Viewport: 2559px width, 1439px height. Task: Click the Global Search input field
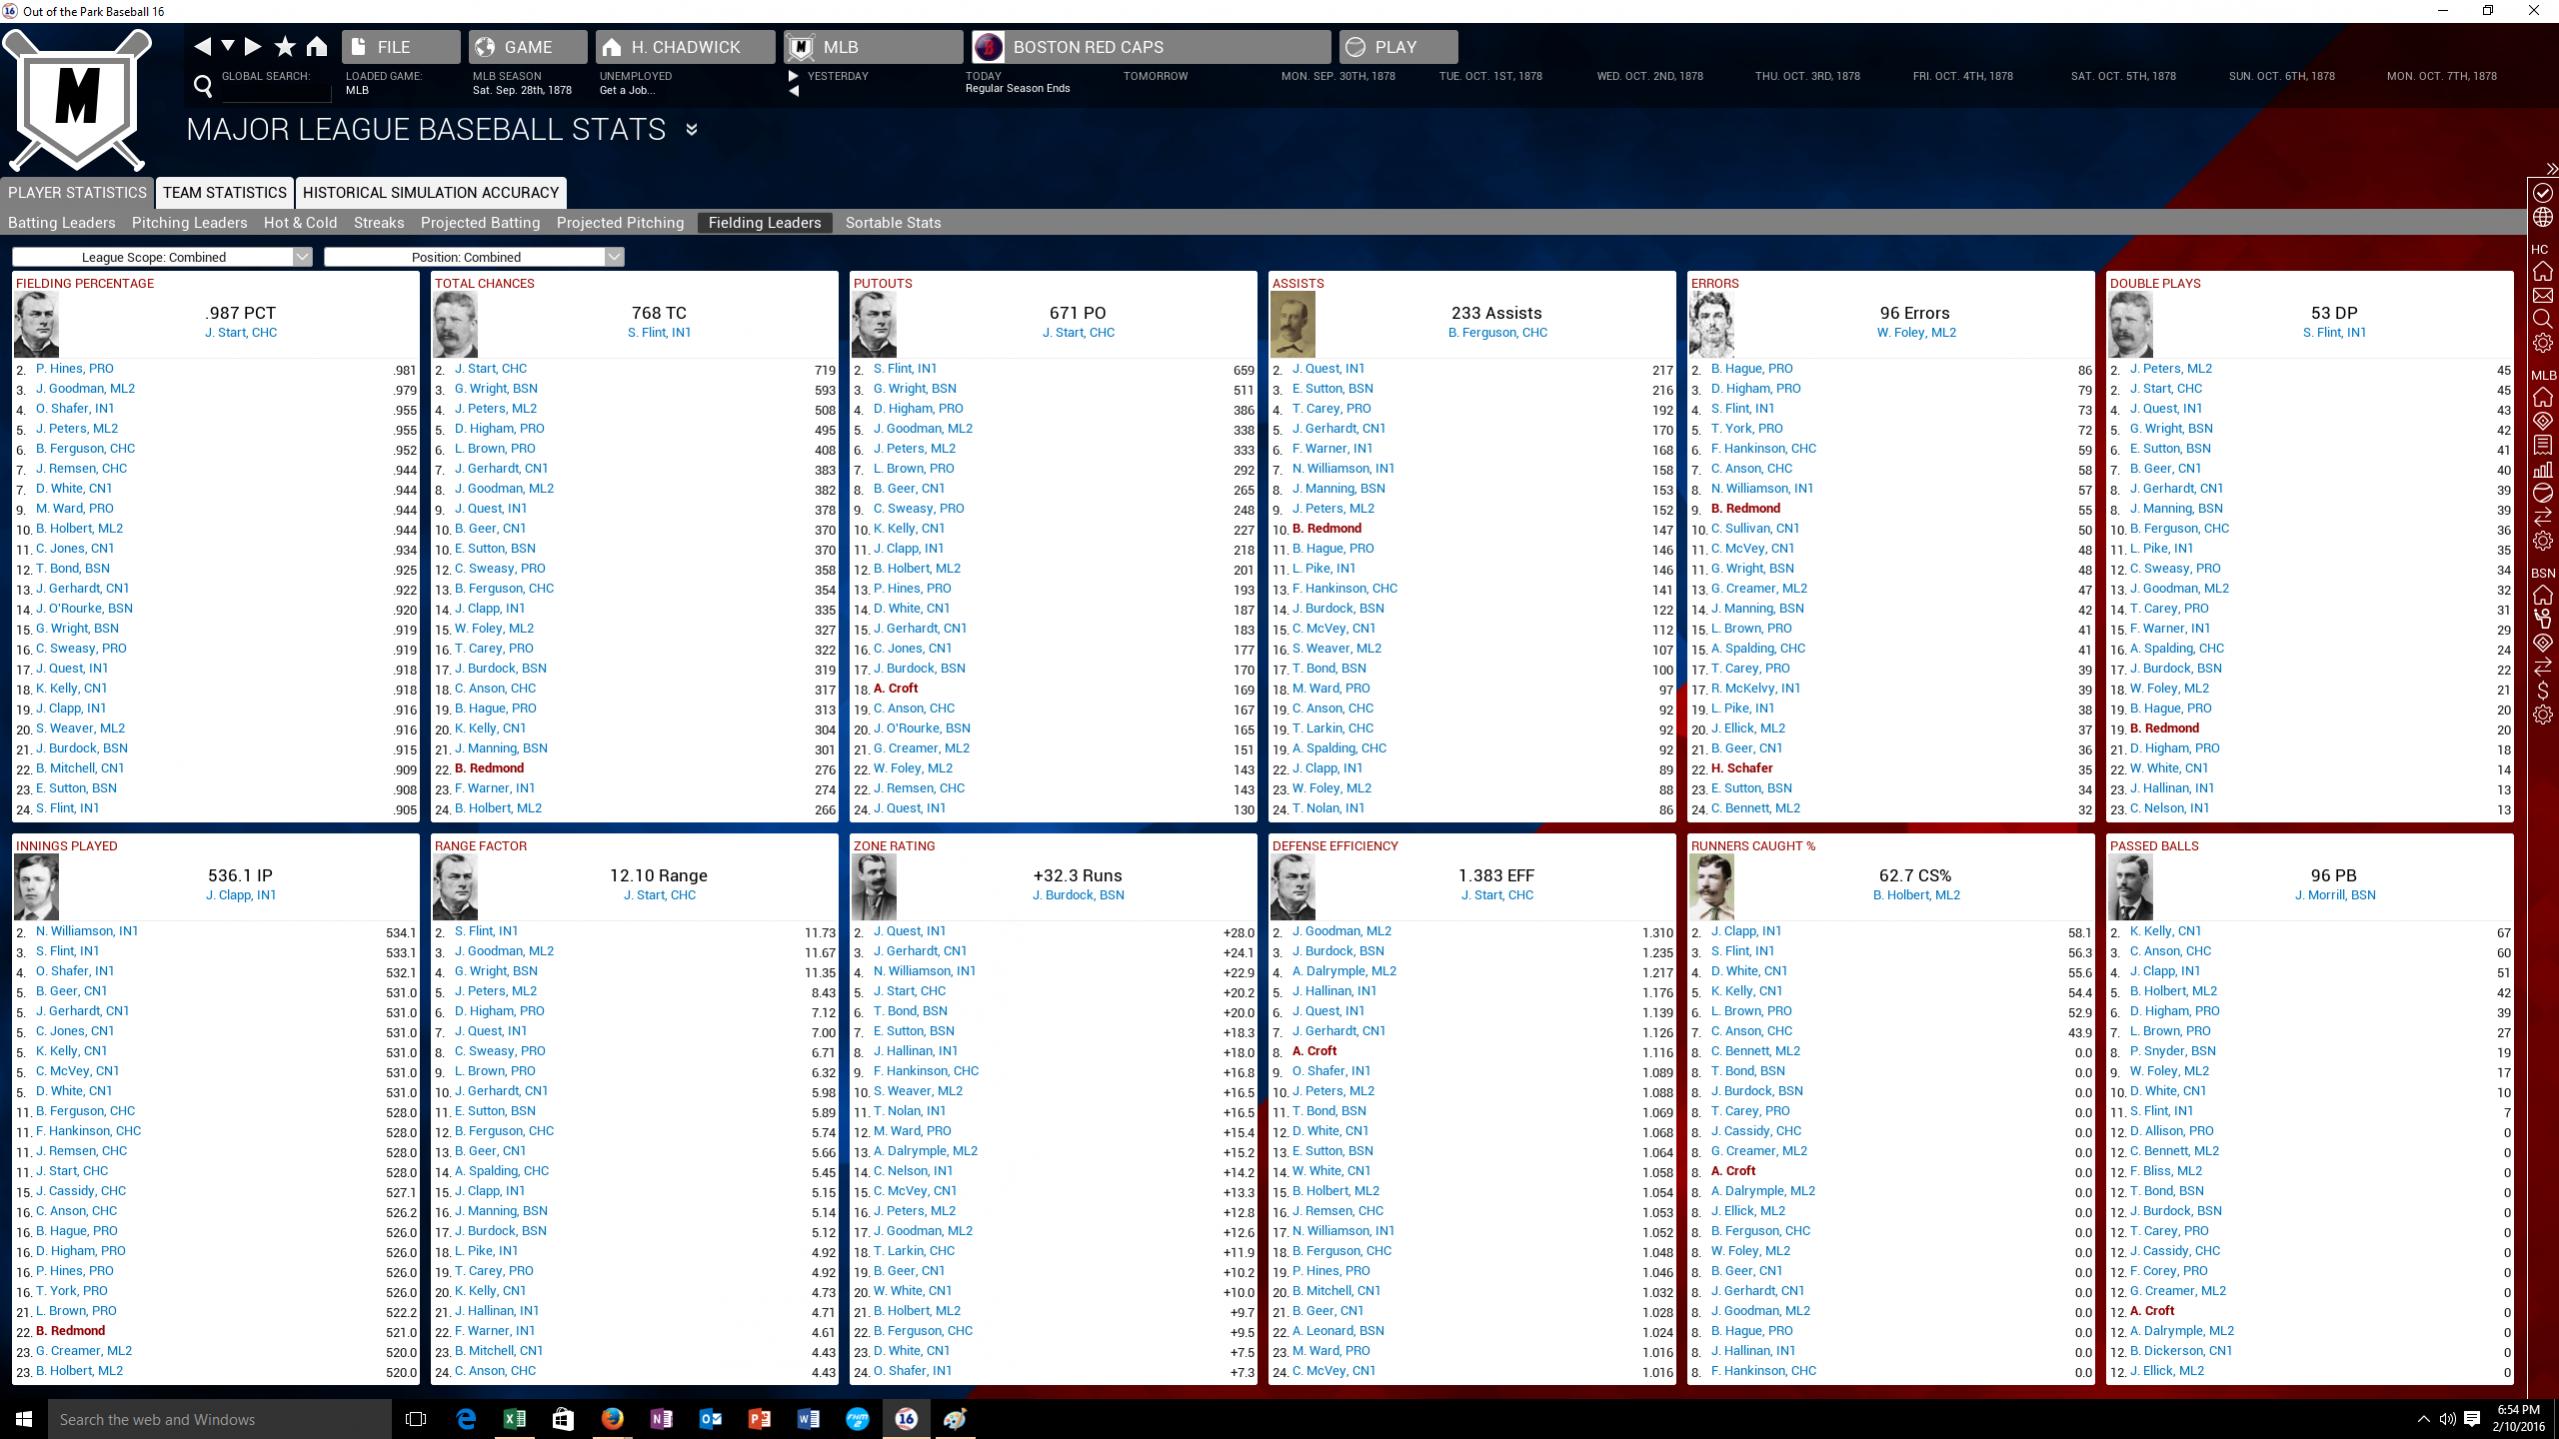pos(274,92)
